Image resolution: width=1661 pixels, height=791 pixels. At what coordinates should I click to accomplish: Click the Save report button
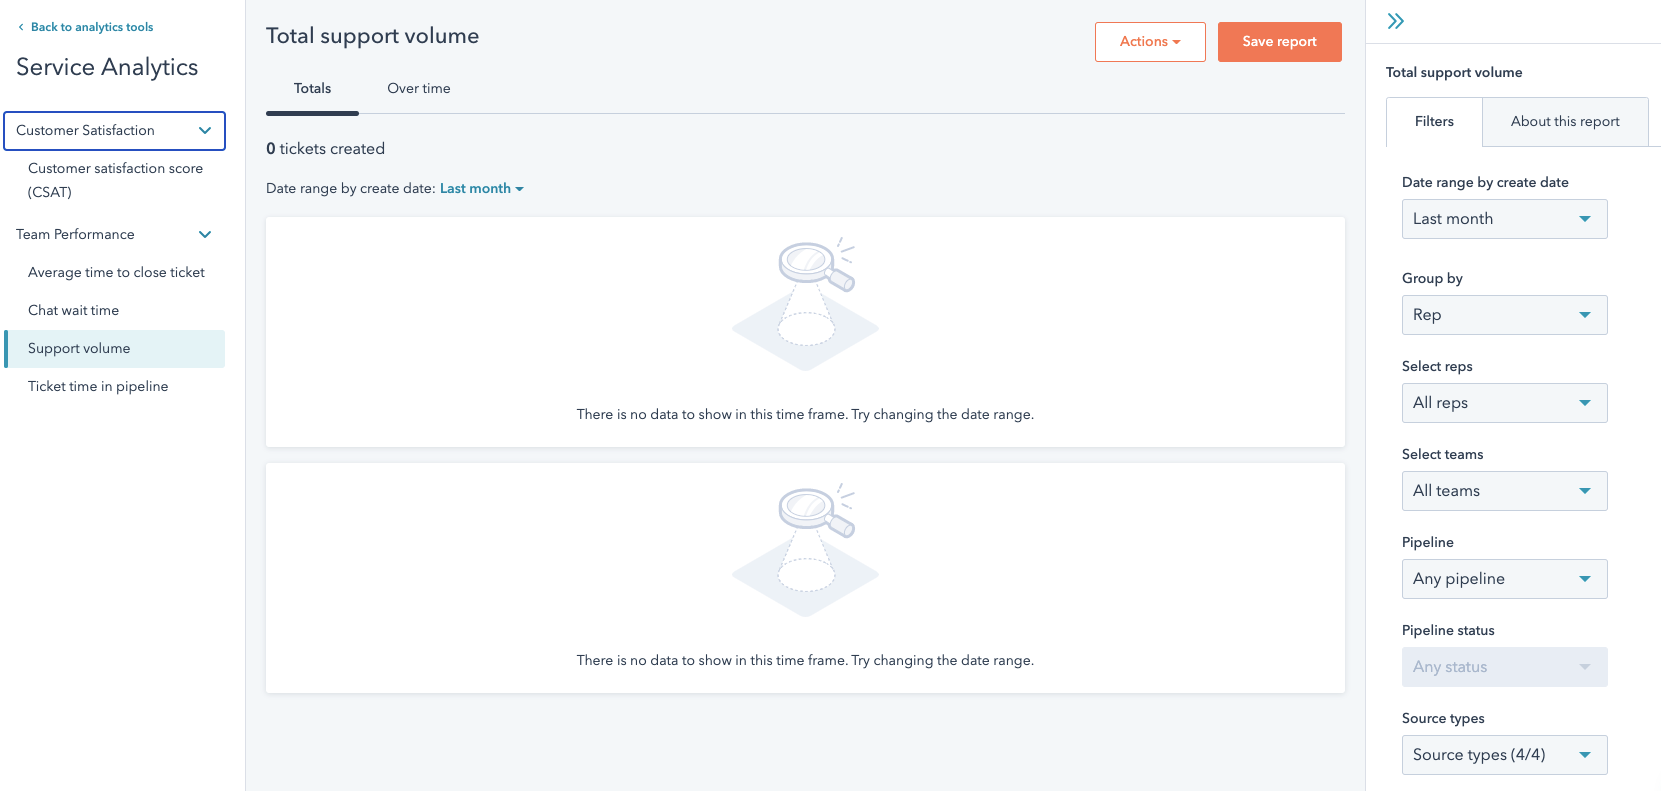coord(1279,41)
